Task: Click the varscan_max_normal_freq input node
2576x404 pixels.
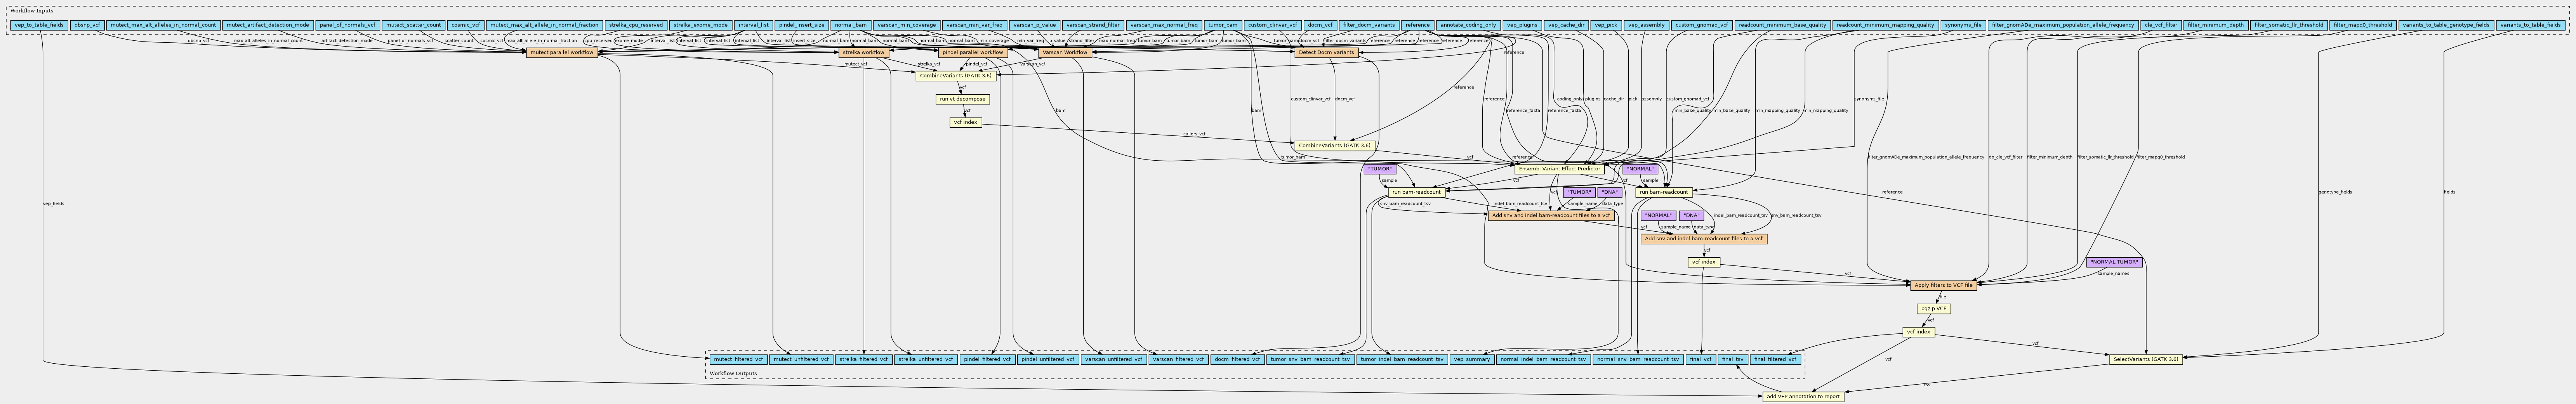Action: click(x=1164, y=24)
